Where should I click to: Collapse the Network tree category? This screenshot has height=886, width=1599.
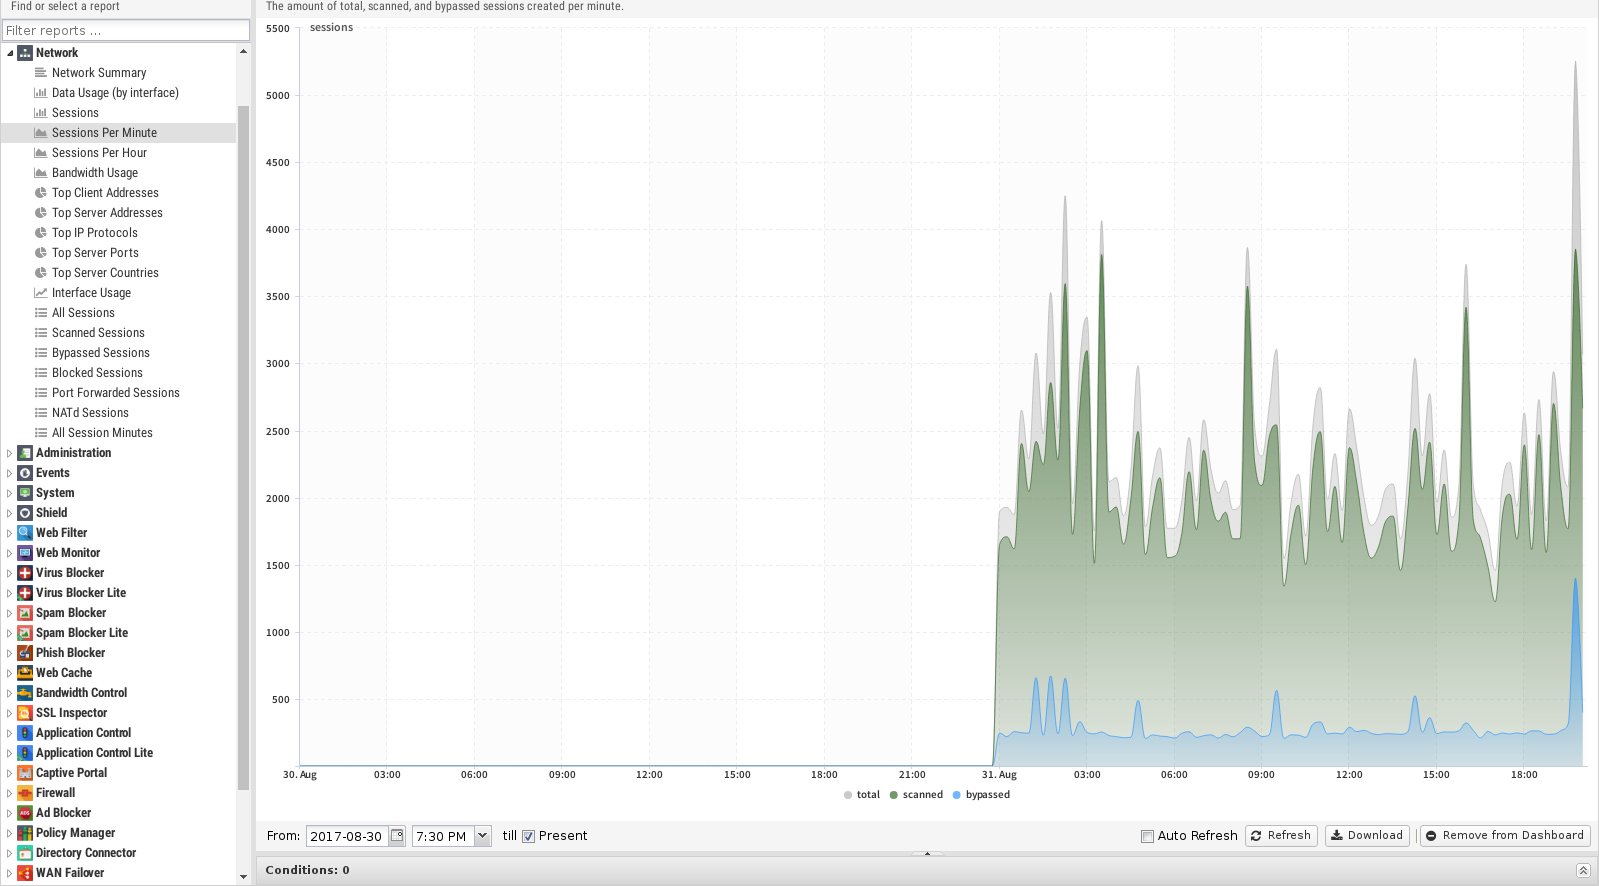click(10, 53)
